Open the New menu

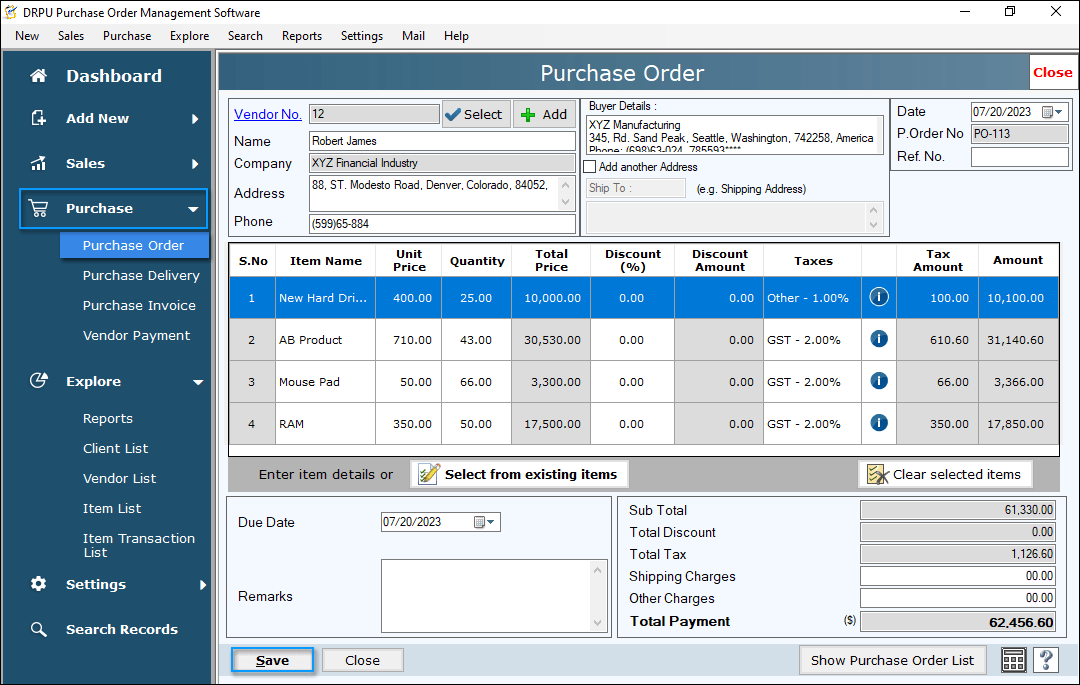pyautogui.click(x=27, y=36)
